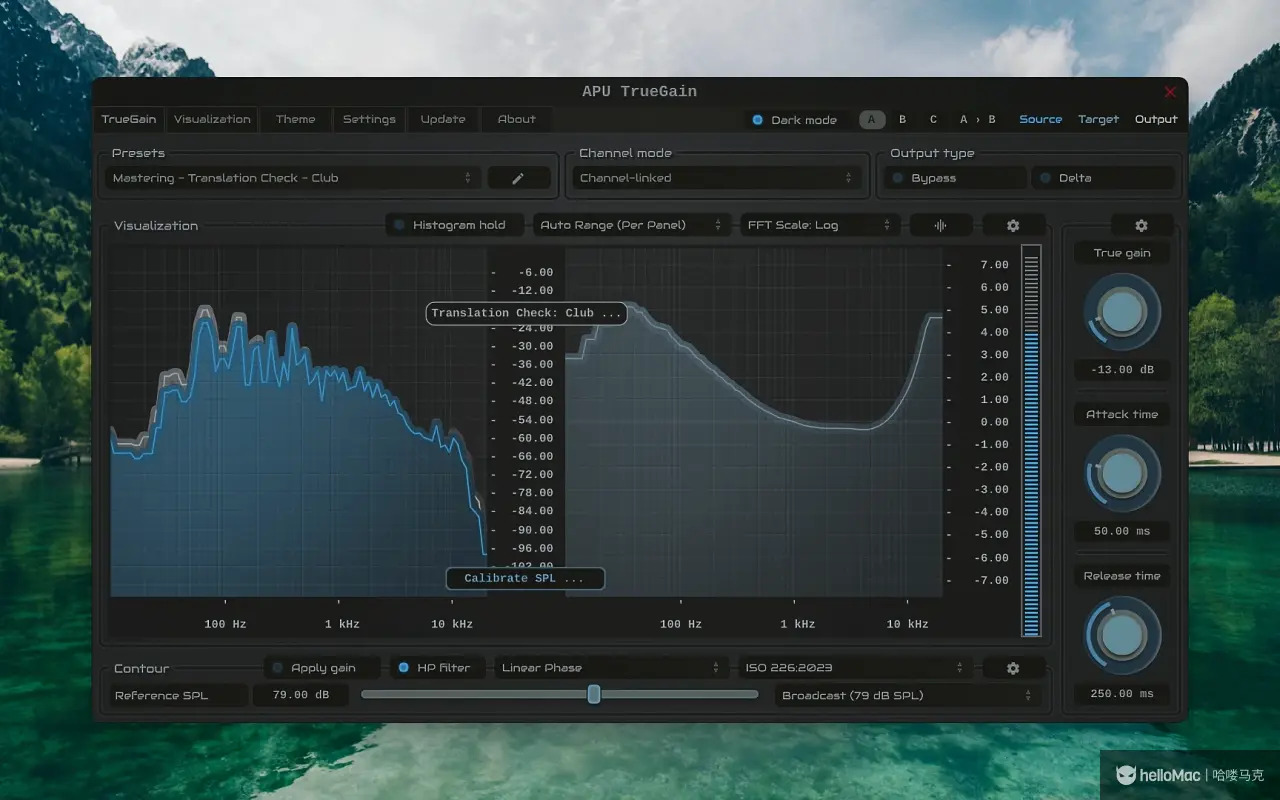Open Contour settings gear
Image resolution: width=1280 pixels, height=800 pixels.
click(1013, 668)
